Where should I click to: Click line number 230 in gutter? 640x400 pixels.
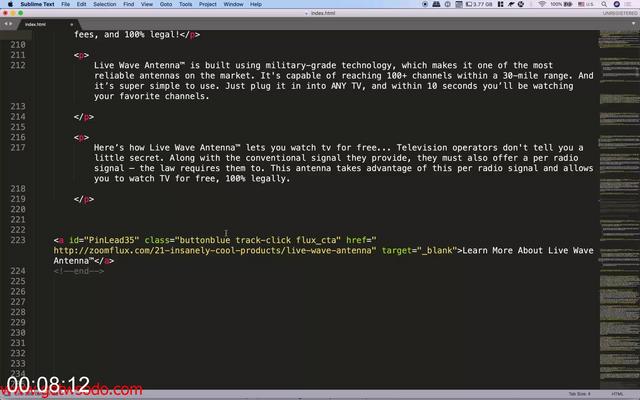tap(18, 333)
